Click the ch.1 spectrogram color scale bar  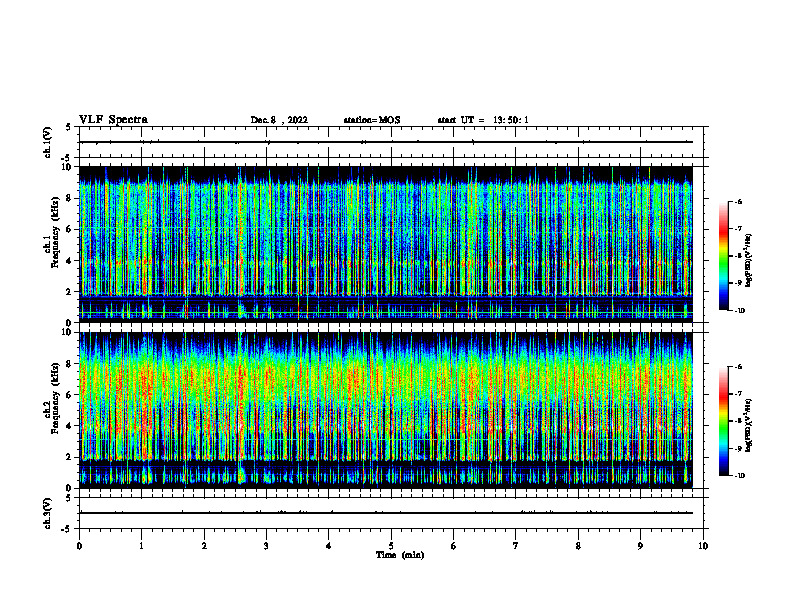click(x=724, y=256)
